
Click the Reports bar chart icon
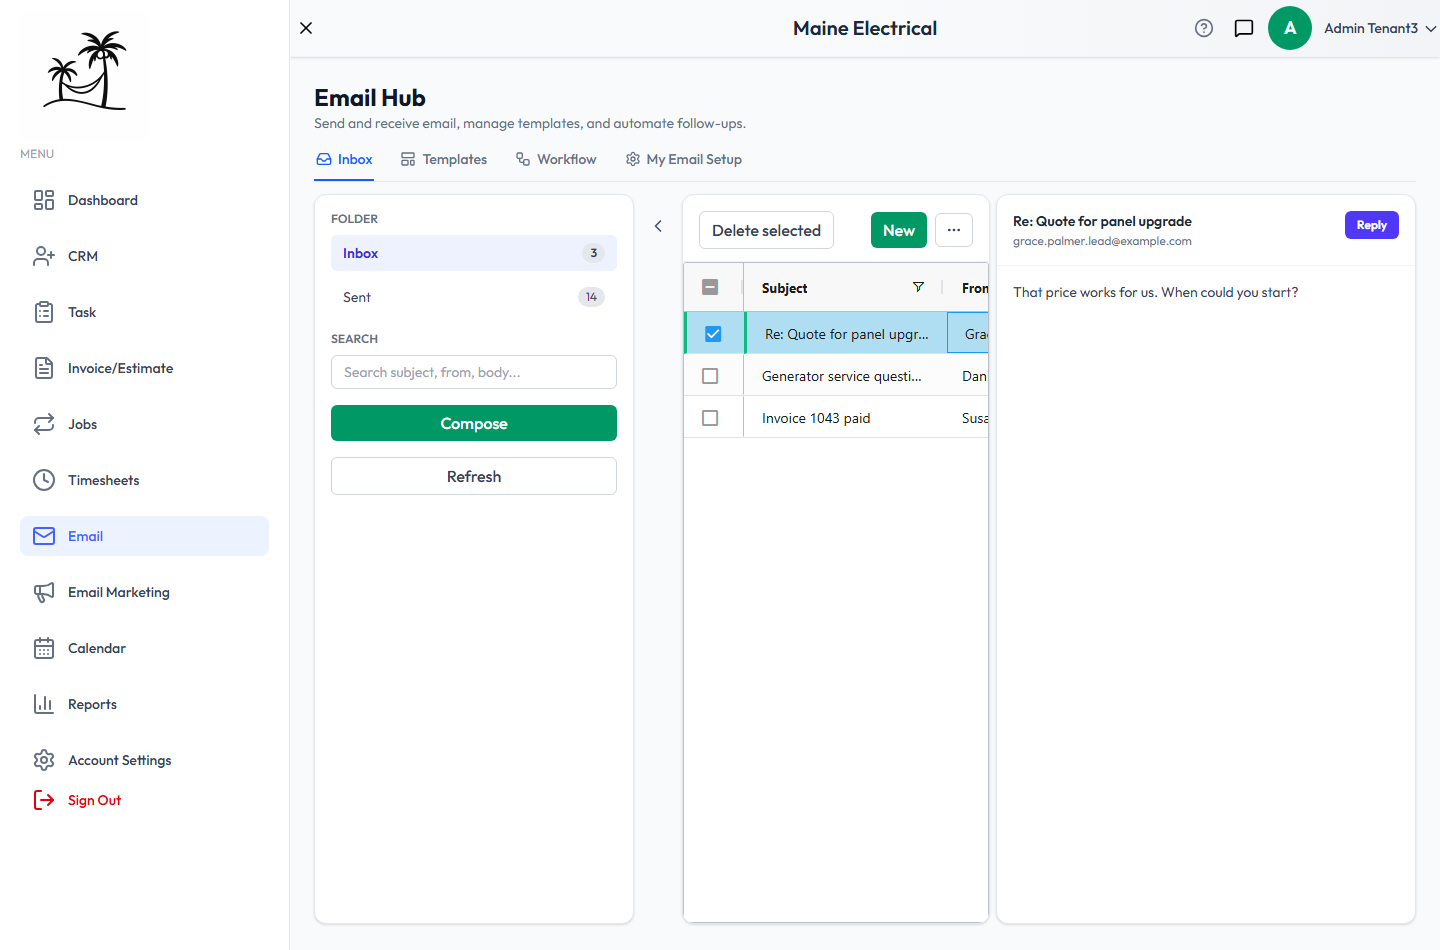(x=44, y=704)
